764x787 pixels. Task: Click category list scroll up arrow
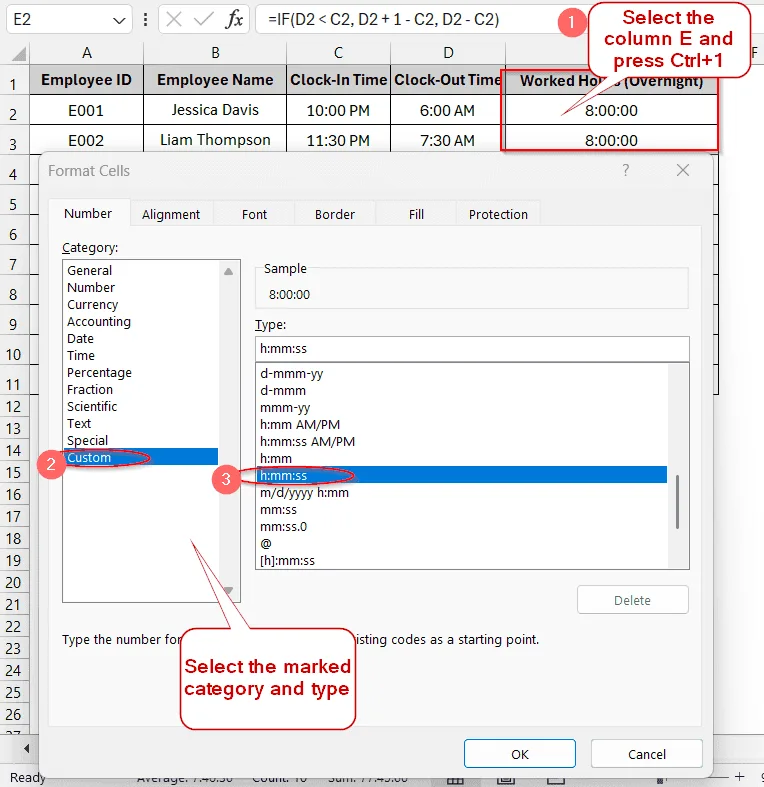[228, 272]
